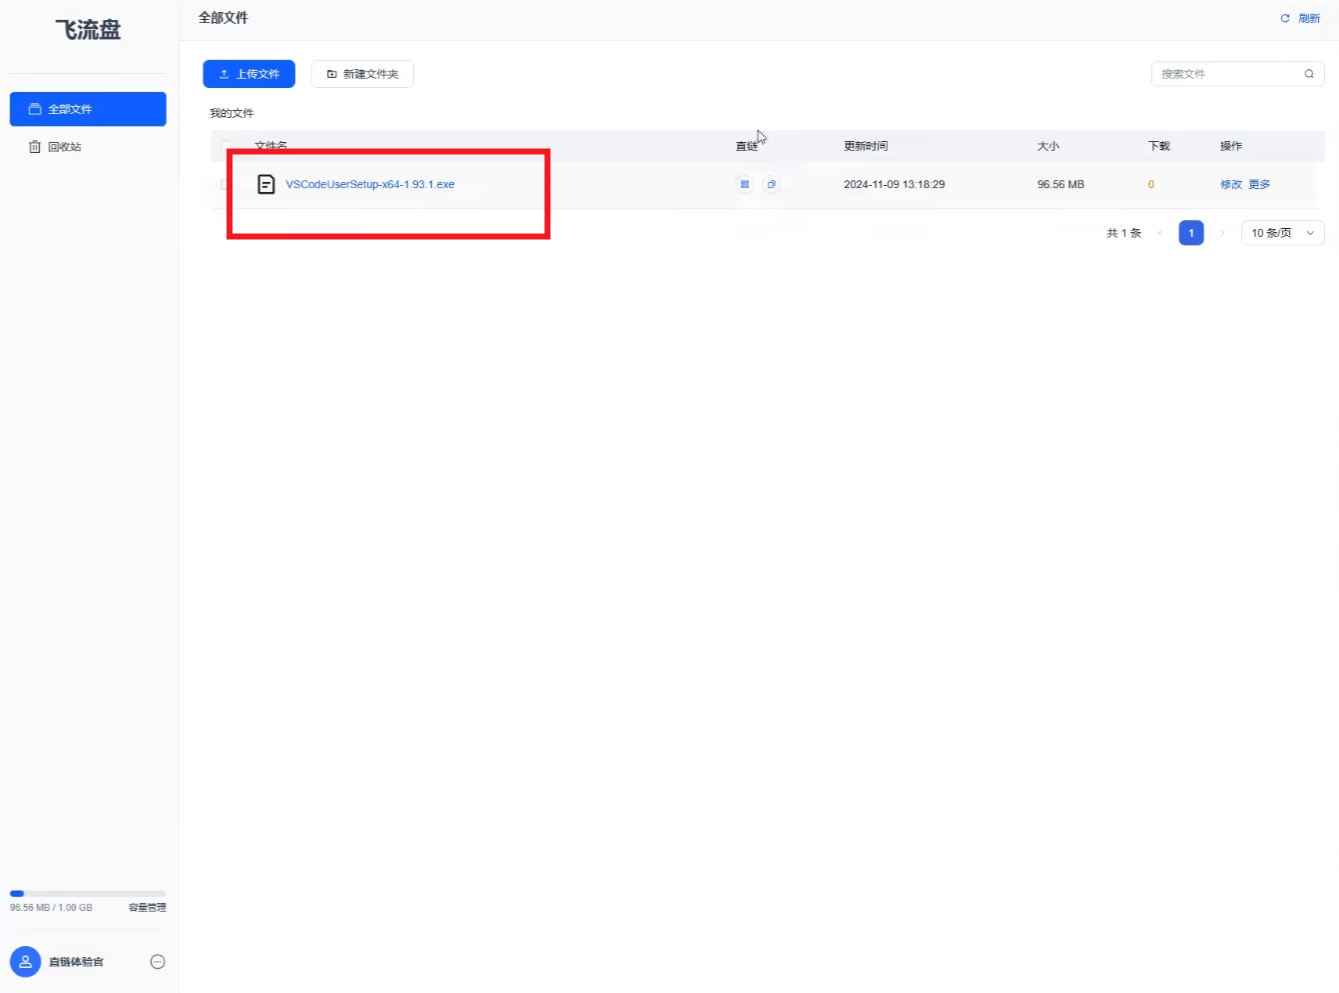The width and height of the screenshot is (1339, 993).
Task: Click 修改 for VSCodeUserSetup row
Action: [1231, 184]
